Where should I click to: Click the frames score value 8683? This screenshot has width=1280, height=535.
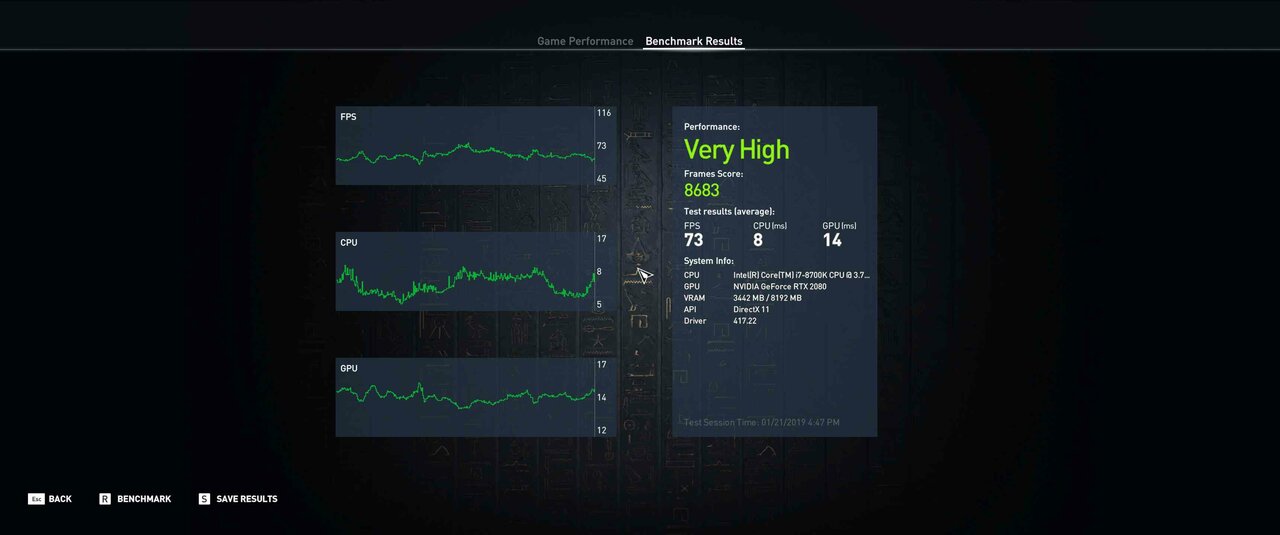click(x=702, y=190)
